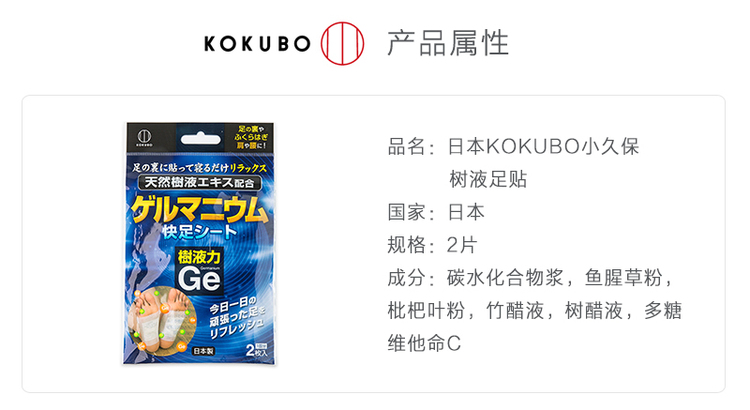Viewport: 750px width, 410px height.
Task: Click the 天然樹液エキス配合 banner
Action: click(199, 182)
